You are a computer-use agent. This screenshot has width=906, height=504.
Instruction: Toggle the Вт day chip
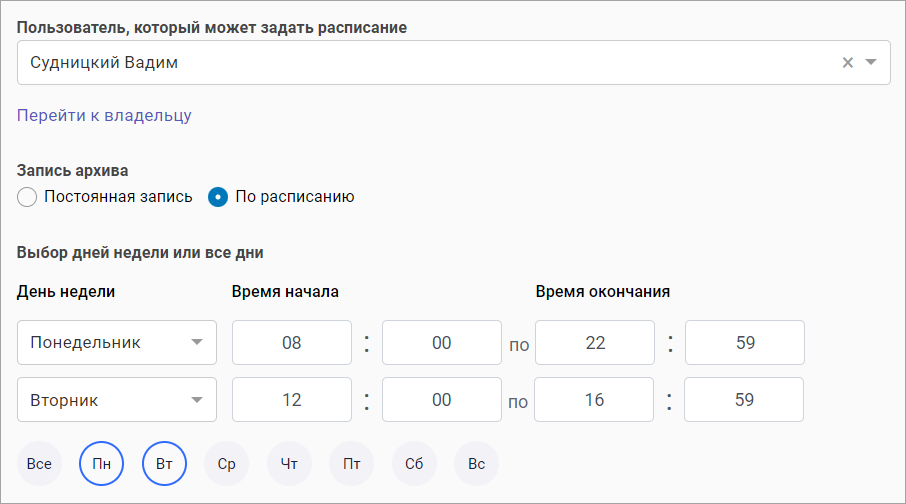point(165,464)
